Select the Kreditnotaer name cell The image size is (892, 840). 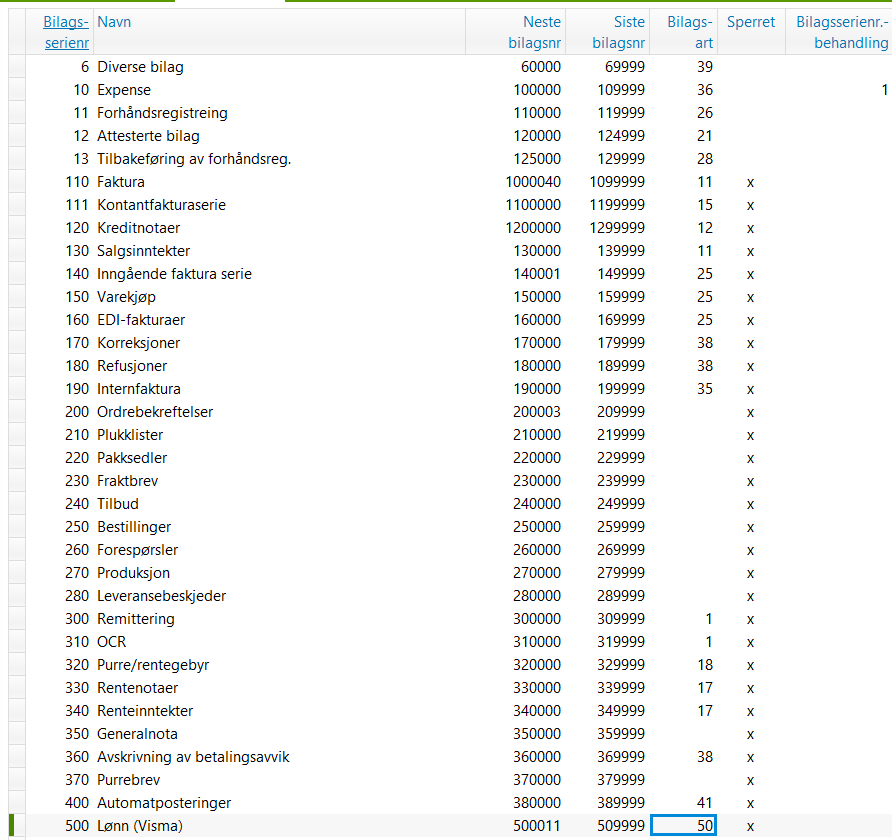(x=138, y=228)
